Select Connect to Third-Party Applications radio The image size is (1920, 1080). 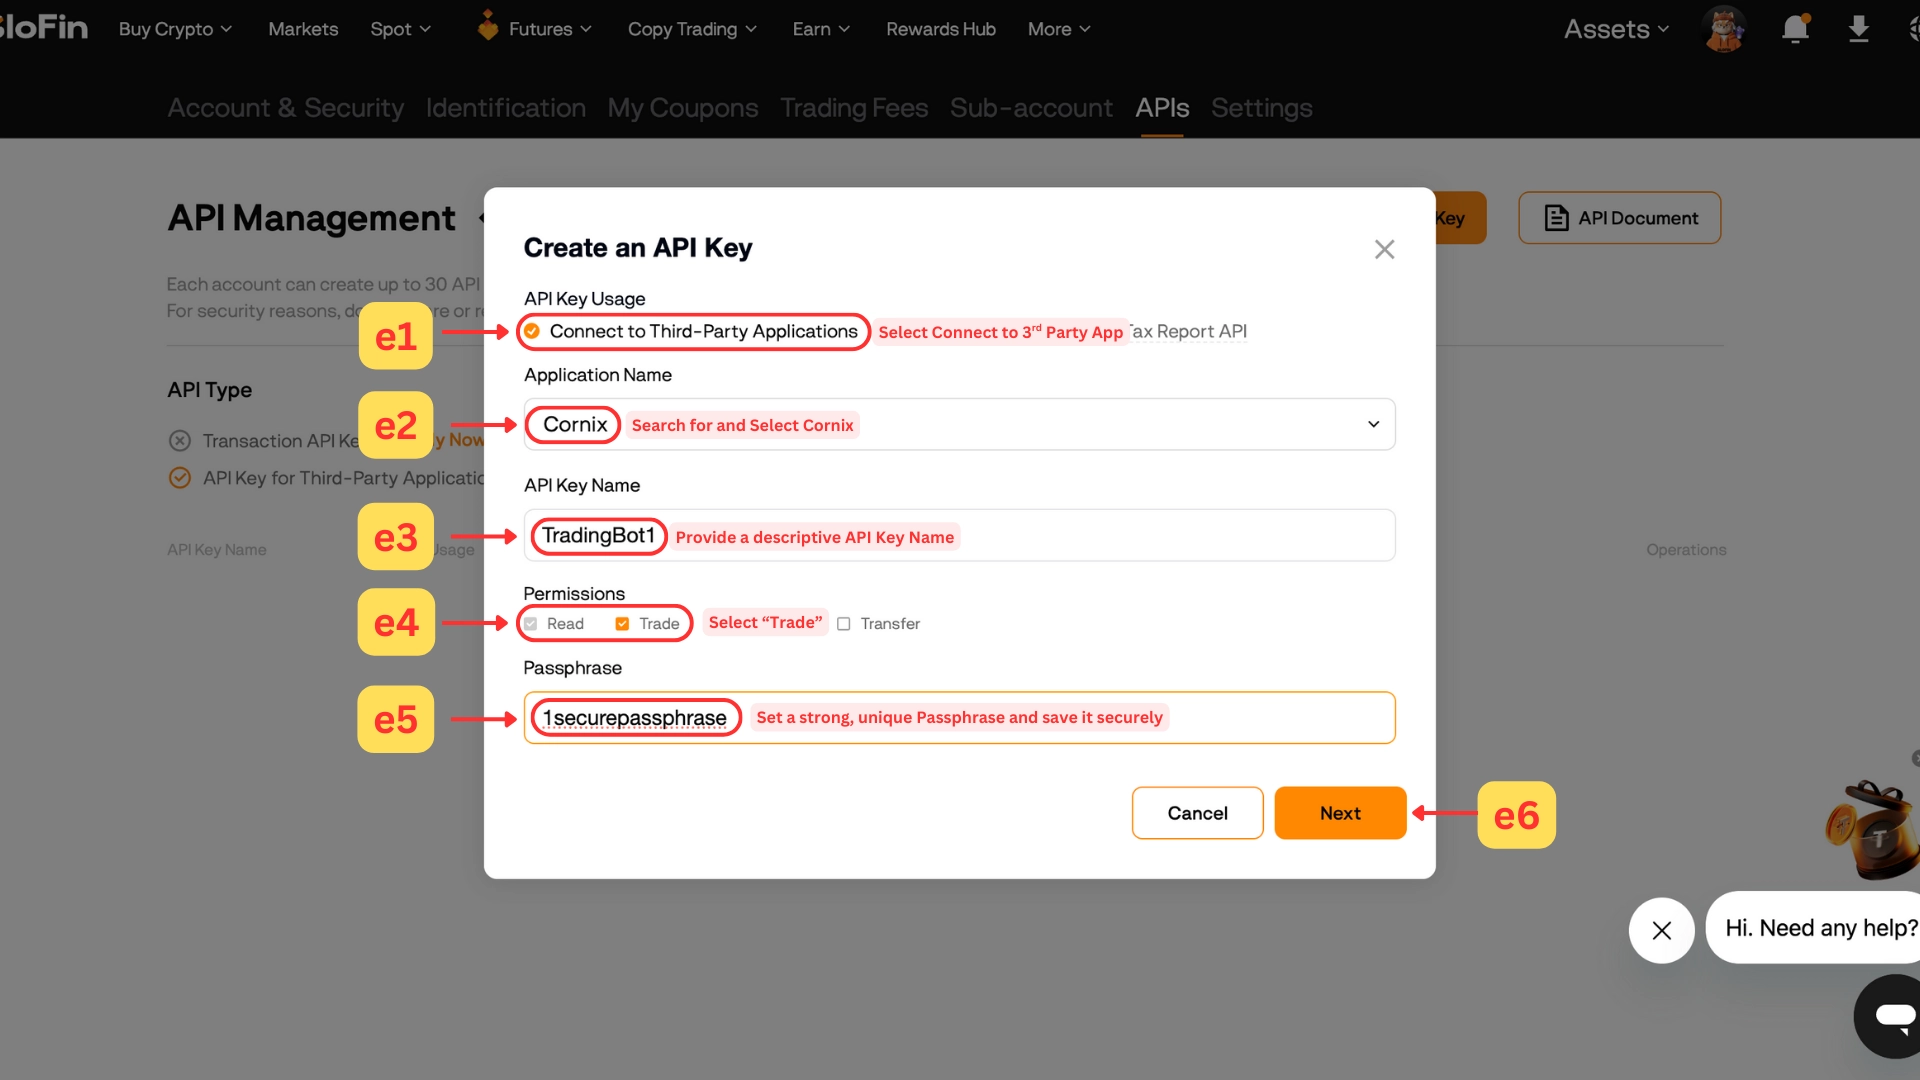click(532, 331)
